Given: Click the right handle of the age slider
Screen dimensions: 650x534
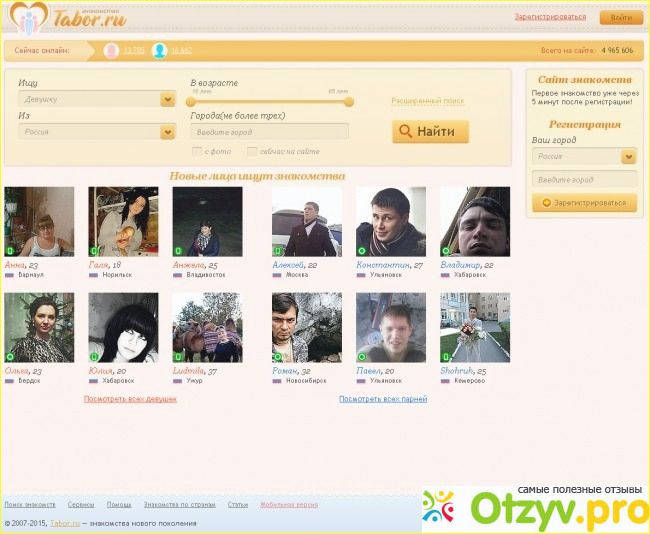Looking at the screenshot, I should click(x=349, y=101).
